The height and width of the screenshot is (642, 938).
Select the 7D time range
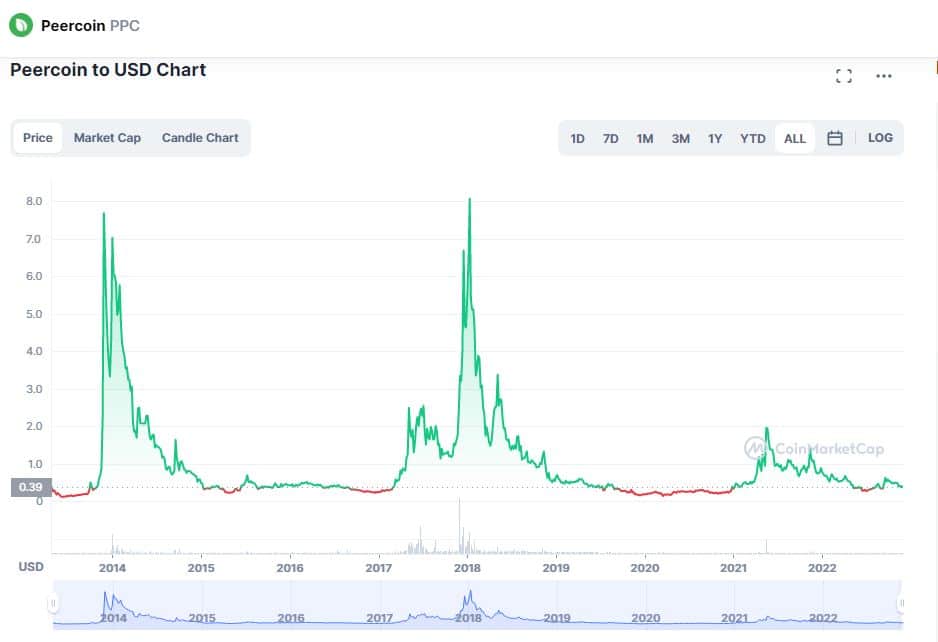point(610,139)
